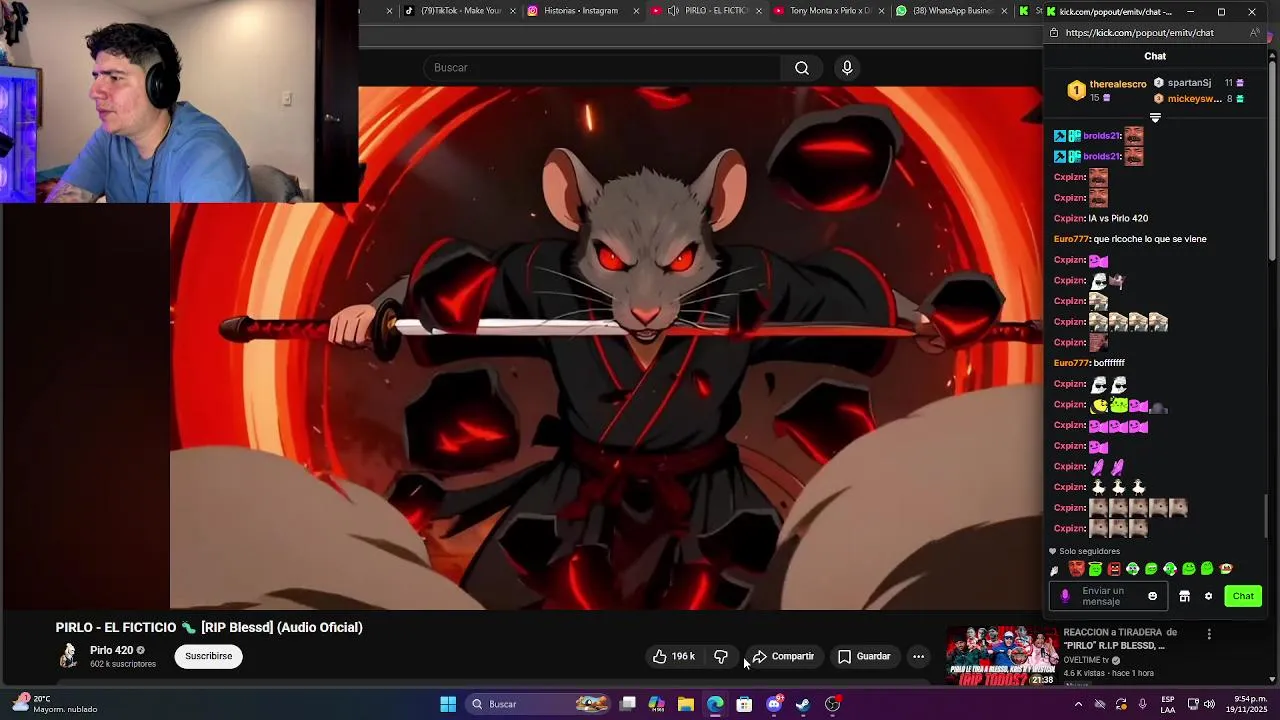This screenshot has height=720, width=1280.
Task: Open emoji picker in Kick chat input
Action: pos(1152,596)
